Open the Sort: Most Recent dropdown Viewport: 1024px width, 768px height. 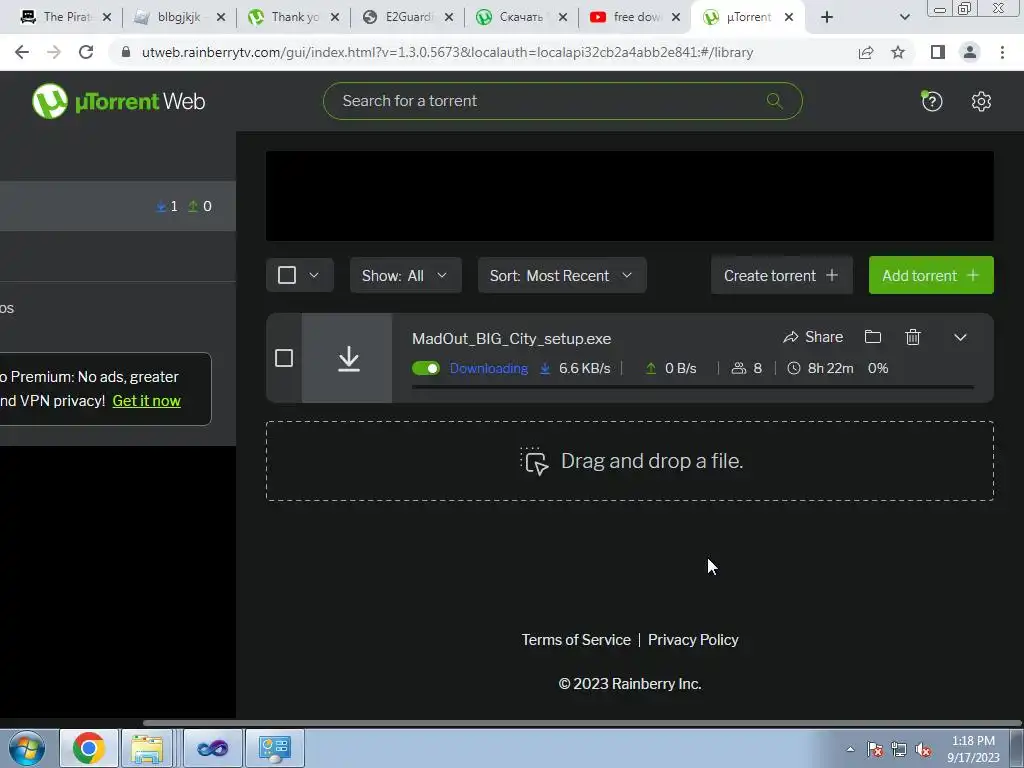coord(562,275)
